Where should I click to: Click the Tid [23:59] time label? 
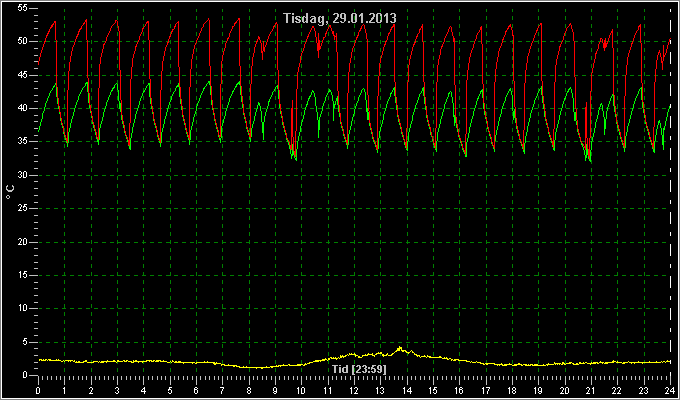click(359, 369)
